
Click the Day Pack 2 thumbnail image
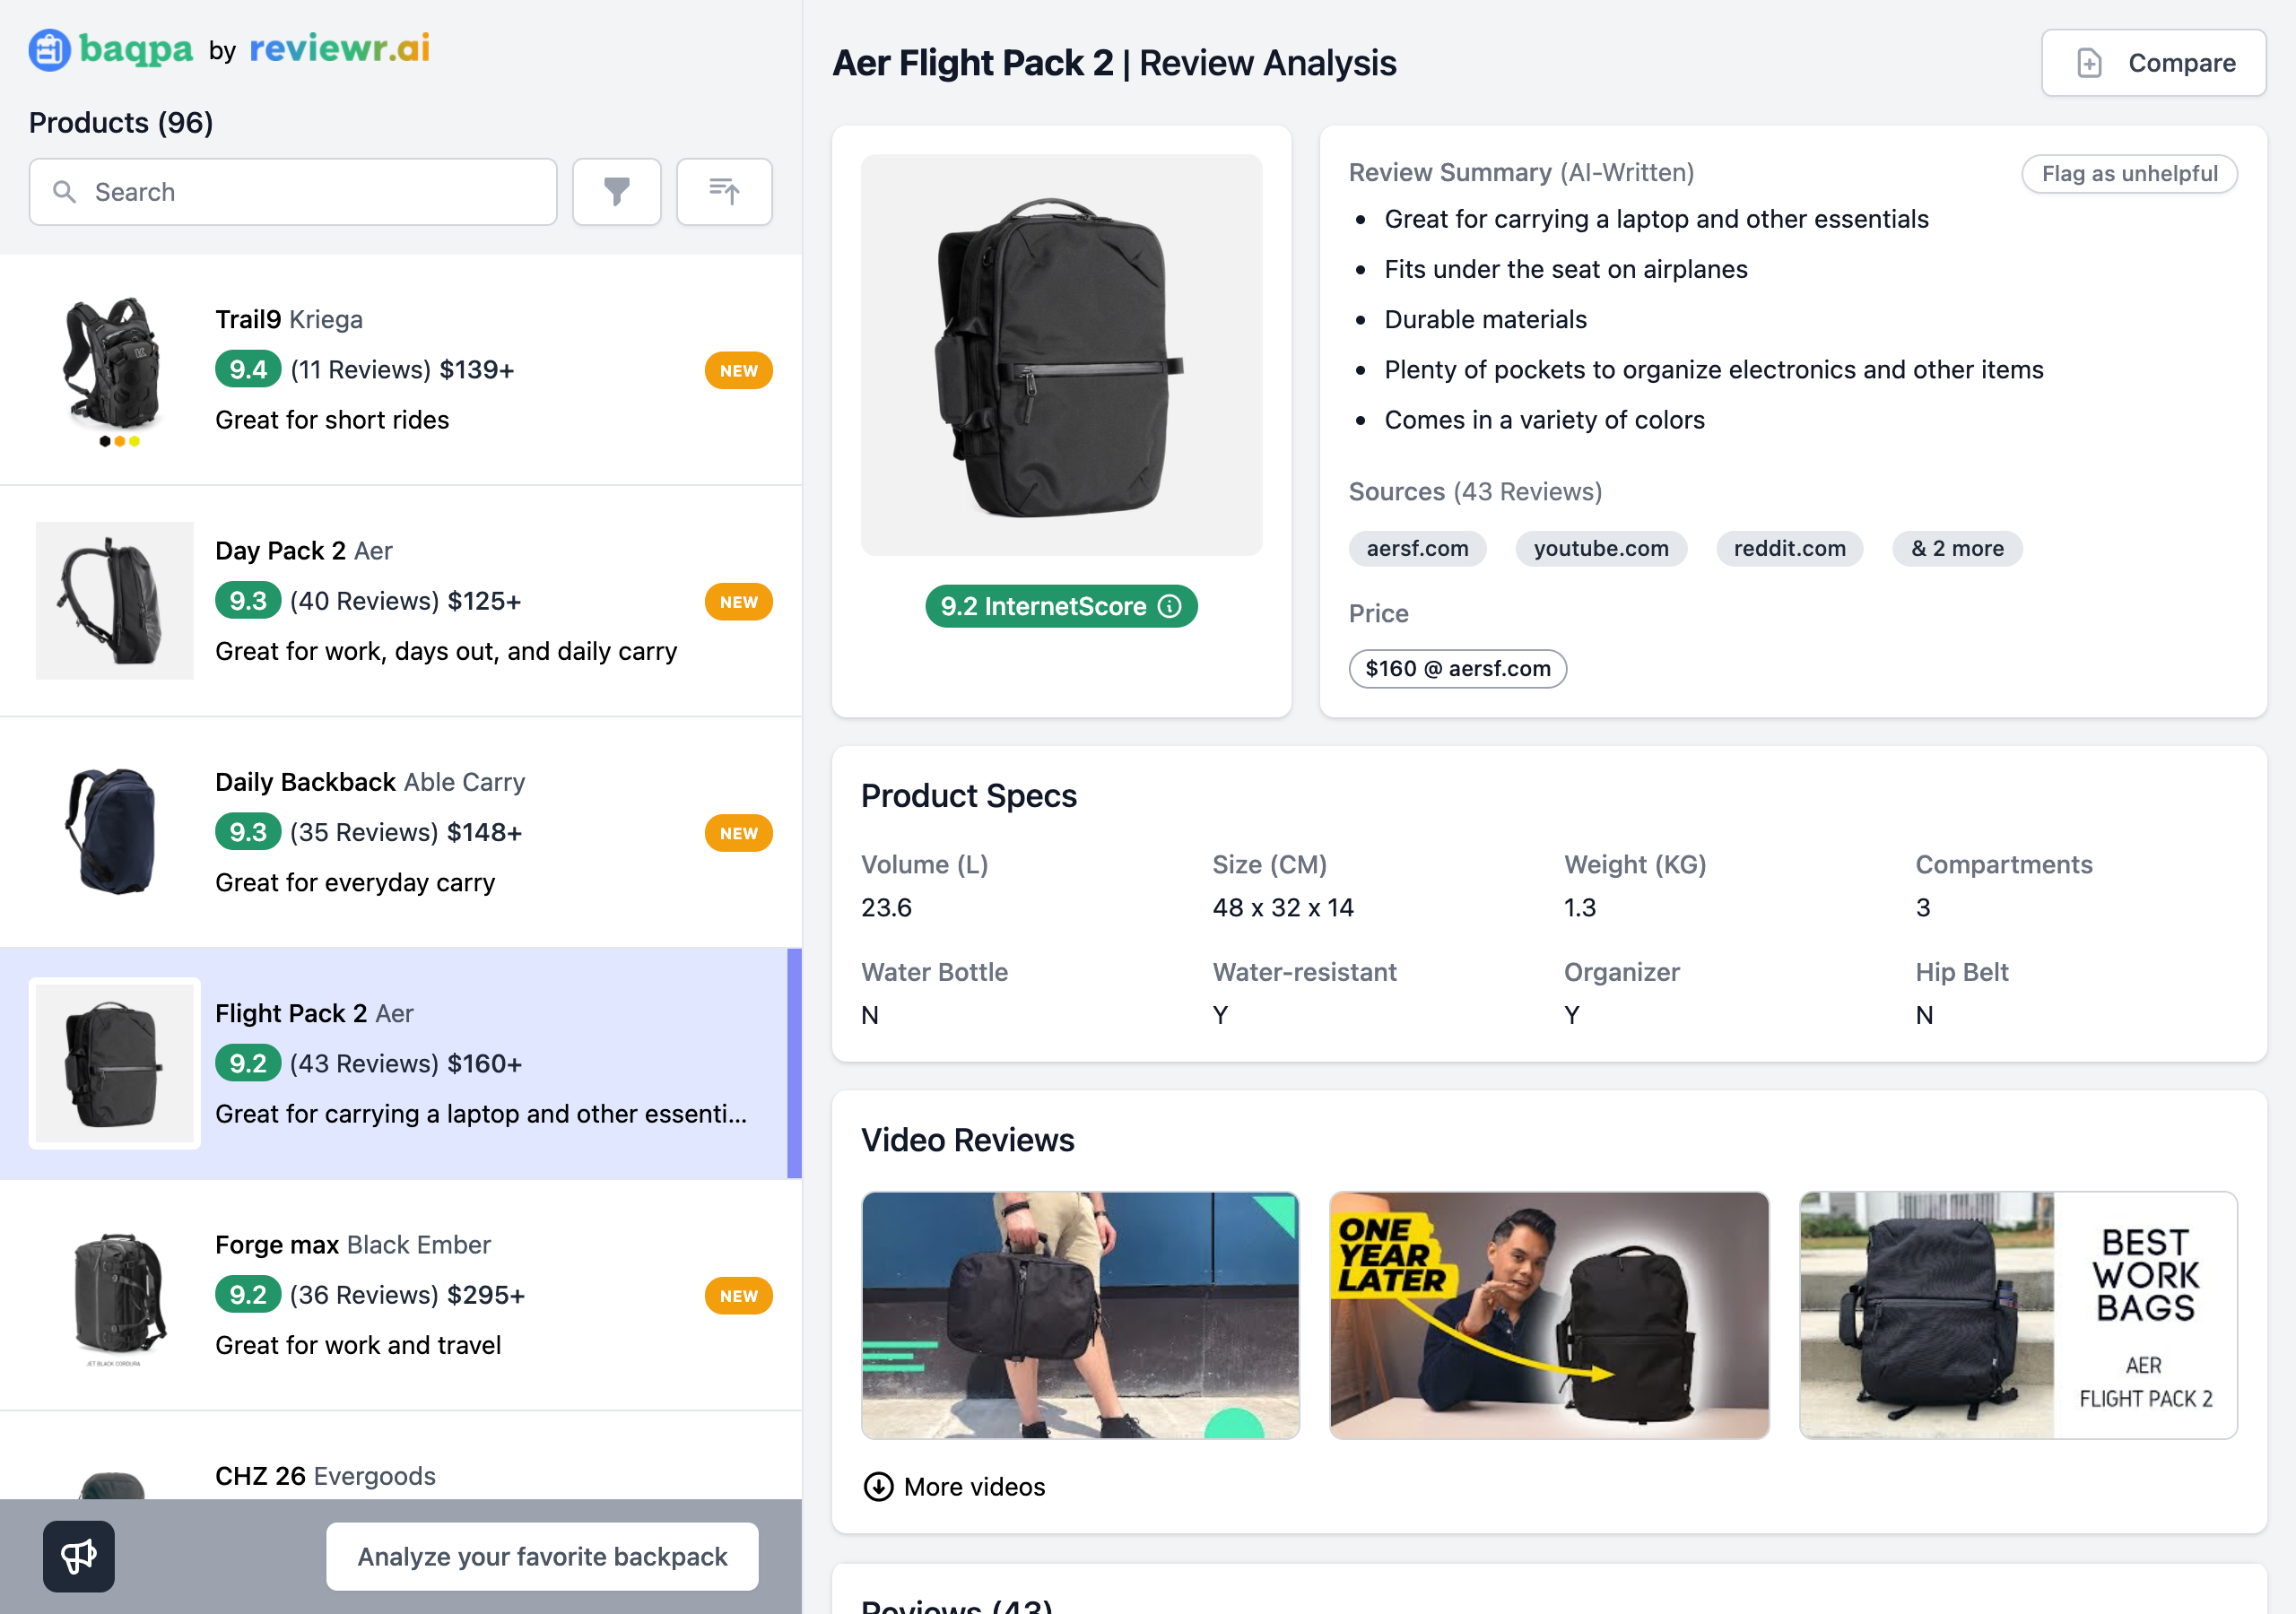[x=115, y=600]
